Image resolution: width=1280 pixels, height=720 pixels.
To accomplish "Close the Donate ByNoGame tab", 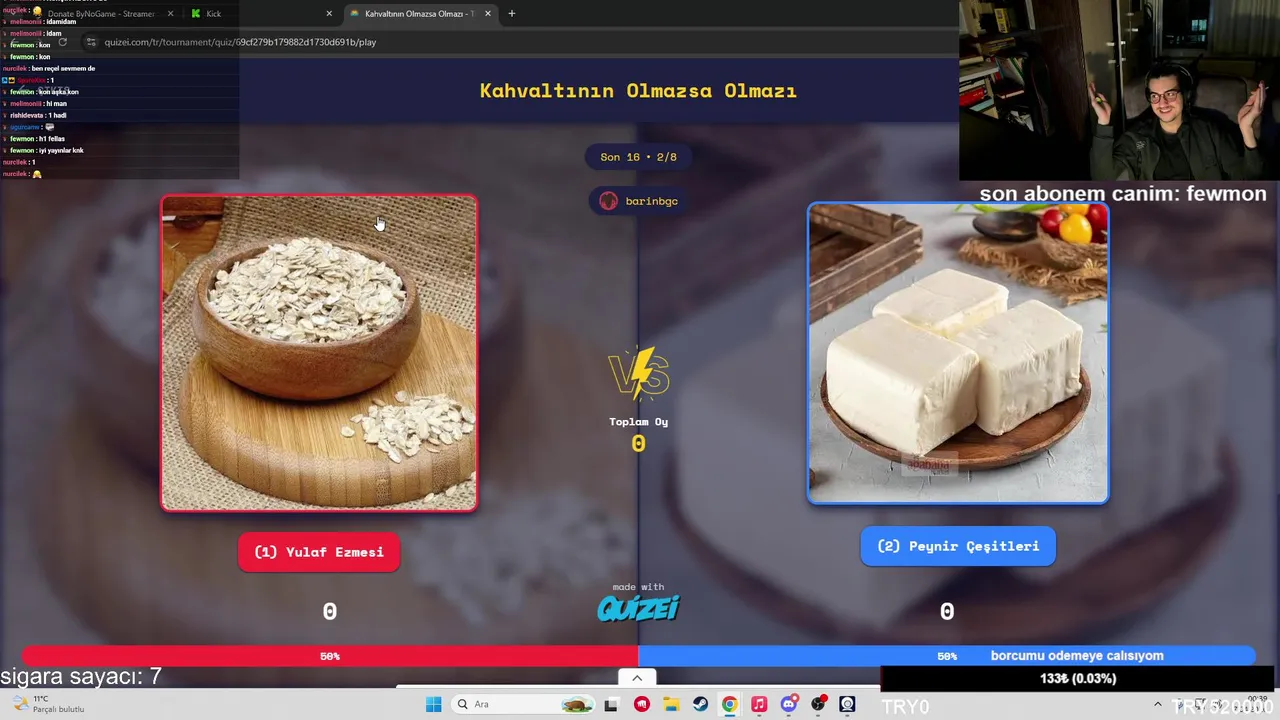I will (x=170, y=14).
